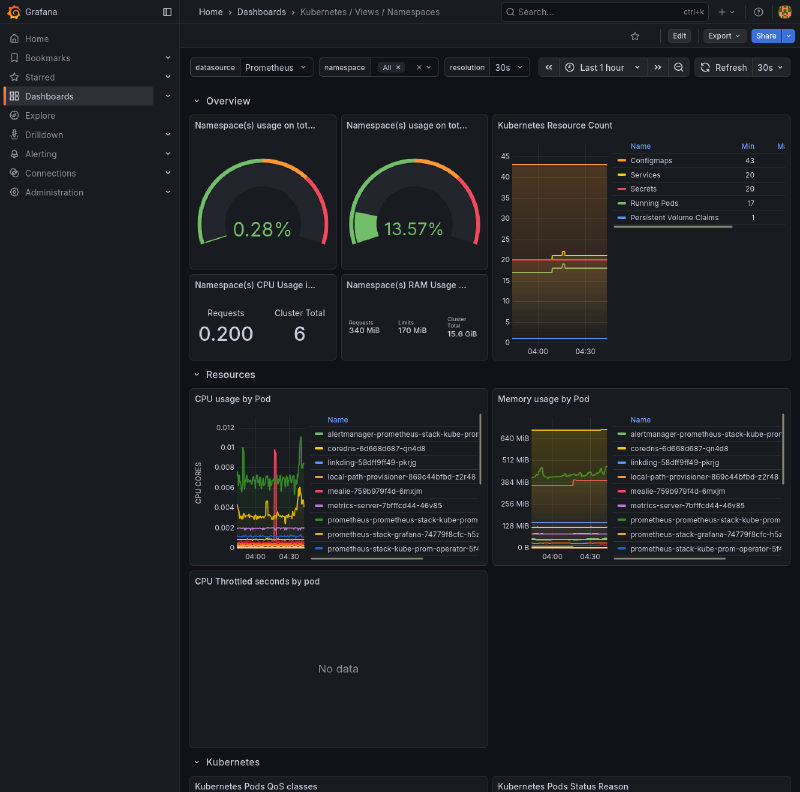Shift time range forward with double-right arrow
Viewport: 800px width, 792px height.
click(660, 67)
